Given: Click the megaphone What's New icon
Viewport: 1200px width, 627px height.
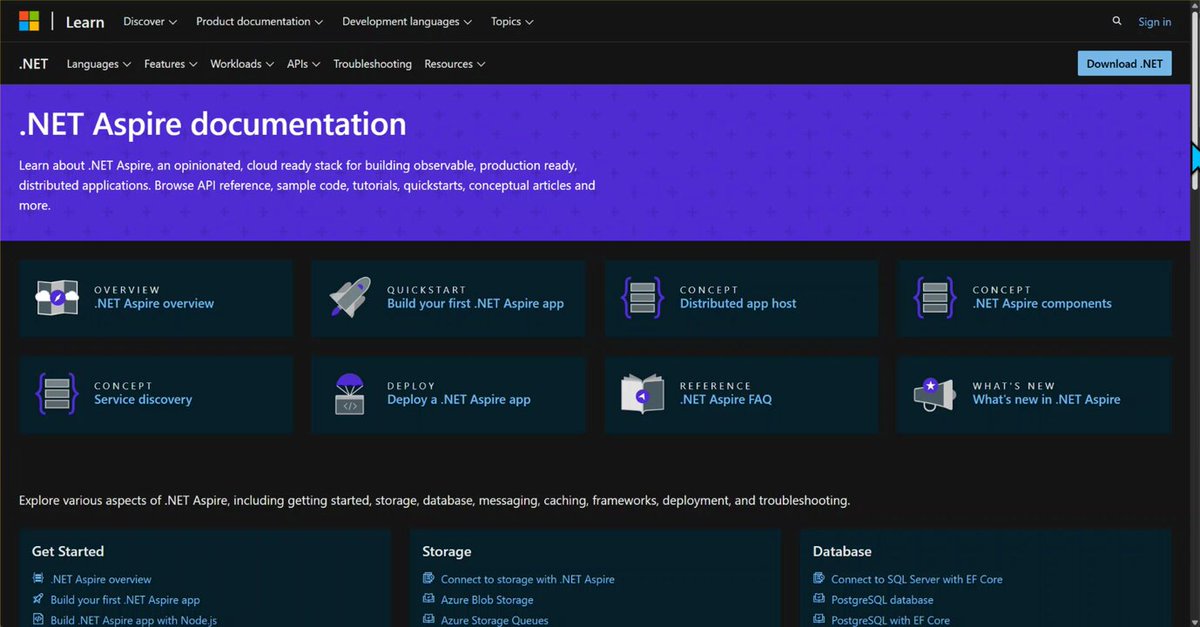Looking at the screenshot, I should tap(935, 393).
